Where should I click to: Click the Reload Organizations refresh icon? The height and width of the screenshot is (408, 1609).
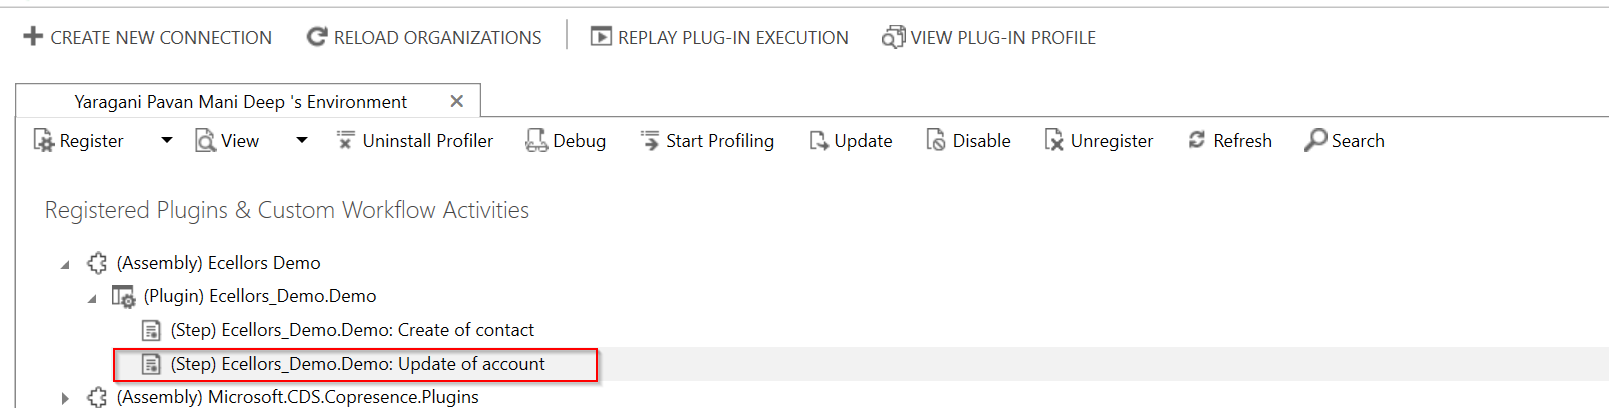click(x=317, y=37)
